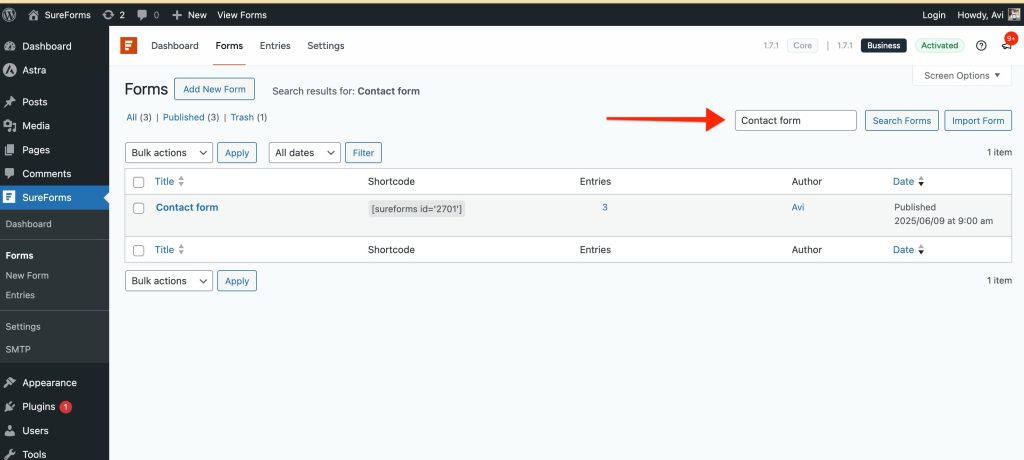1024x460 pixels.
Task: Click the WordPress logo icon
Action: coord(10,15)
